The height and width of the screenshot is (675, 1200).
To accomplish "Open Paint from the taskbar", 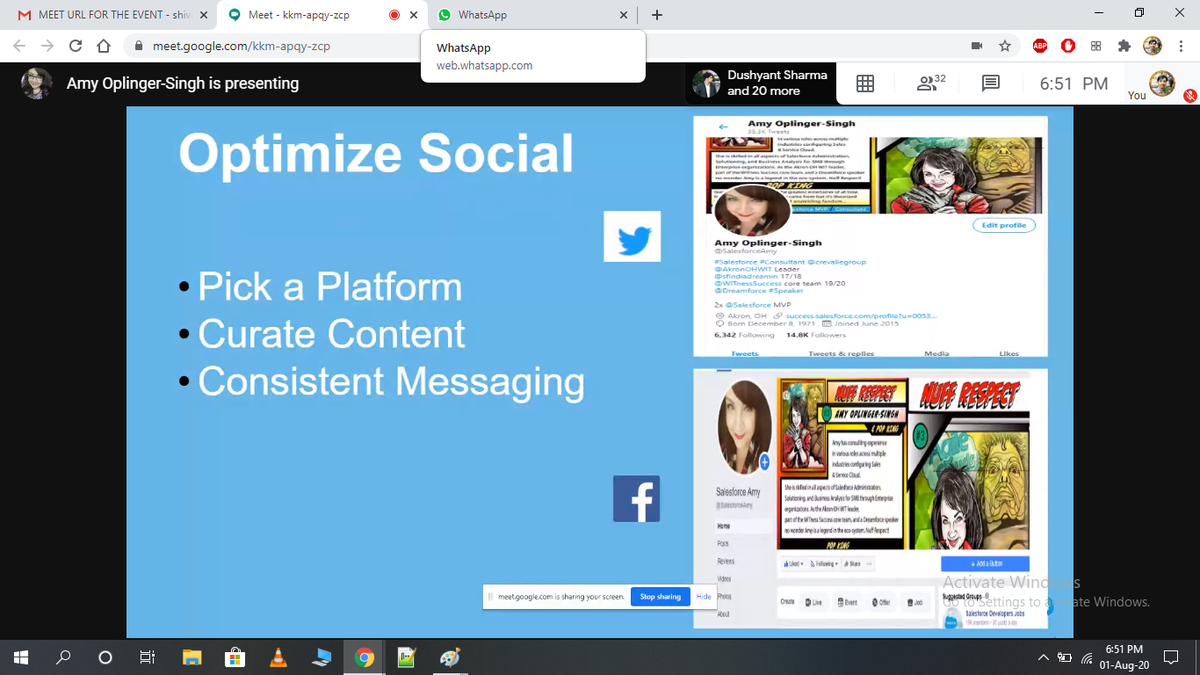I will click(x=451, y=657).
